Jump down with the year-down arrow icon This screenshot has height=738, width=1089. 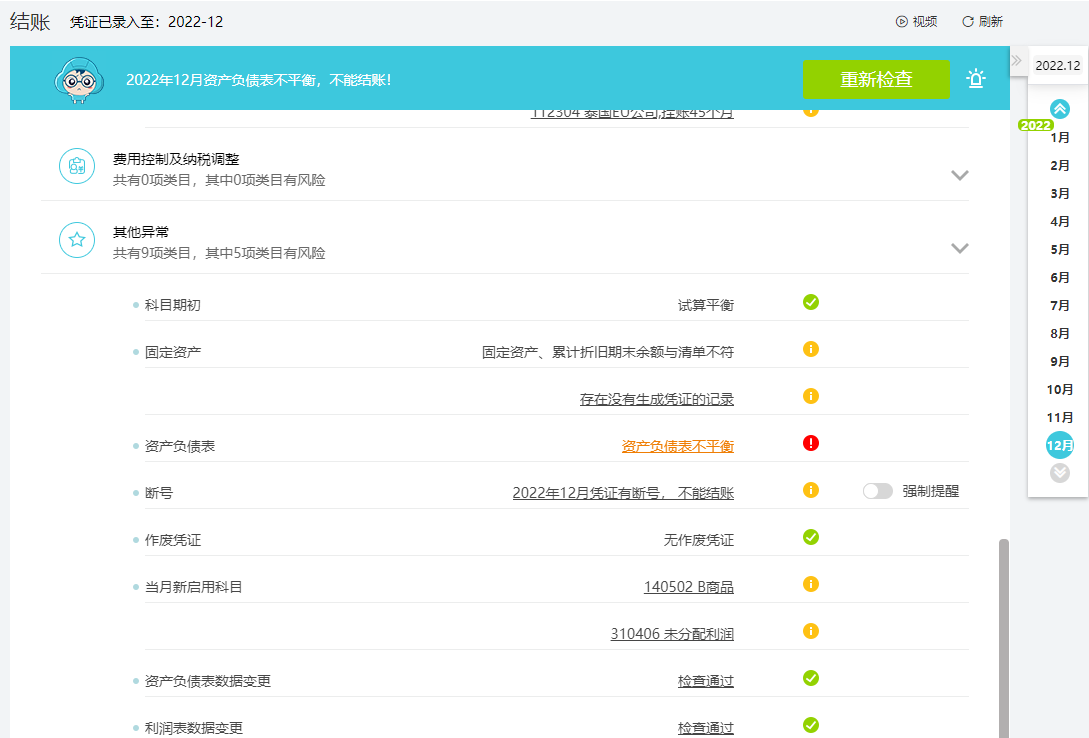point(1060,473)
